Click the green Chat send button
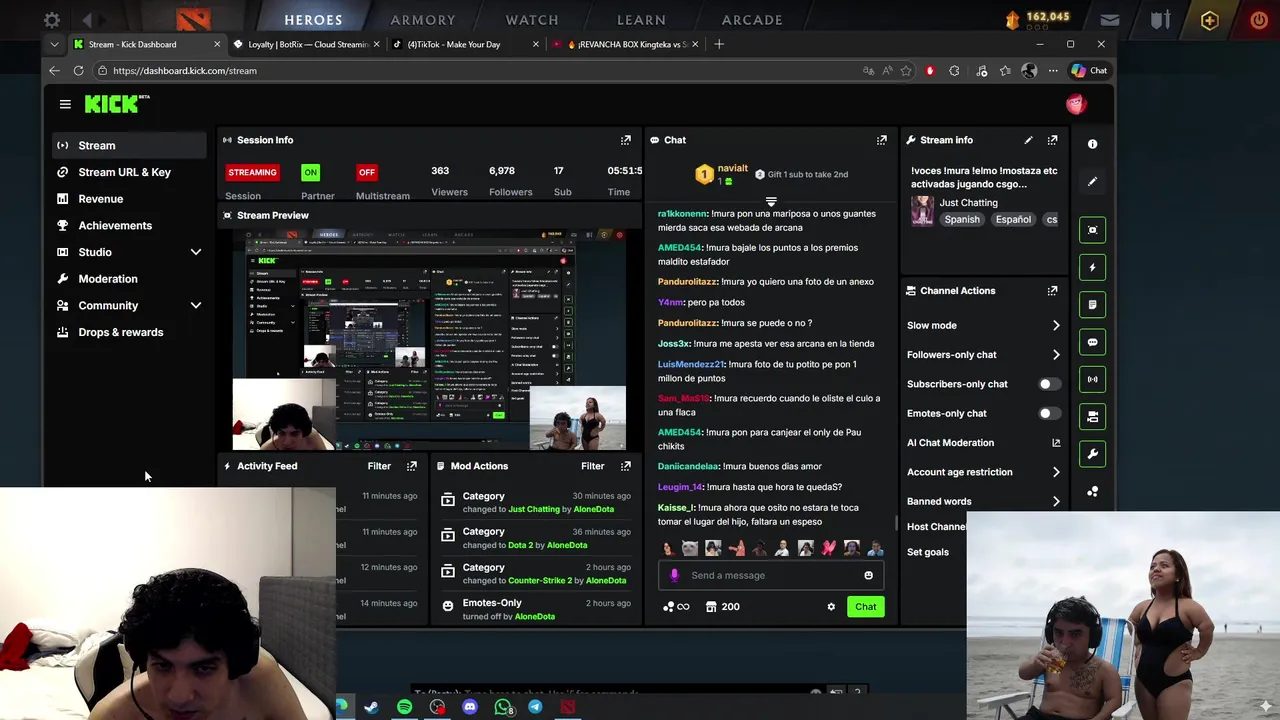The width and height of the screenshot is (1280, 720). (866, 607)
